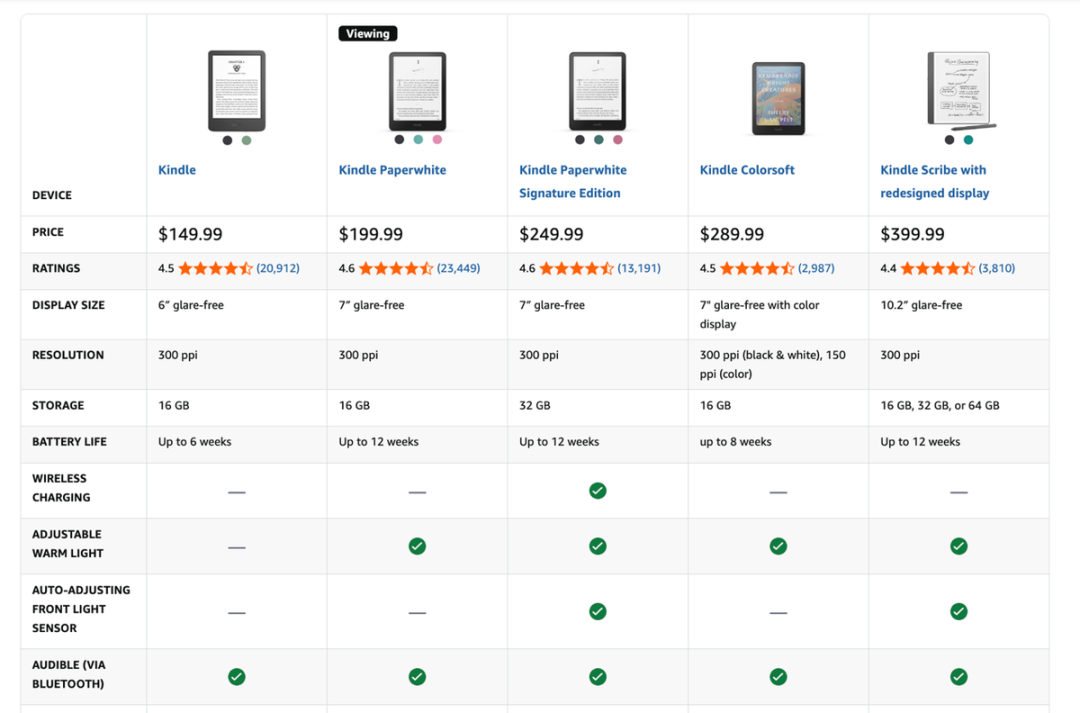This screenshot has width=1080, height=713.
Task: Click the basic Kindle device image
Action: coord(237,91)
